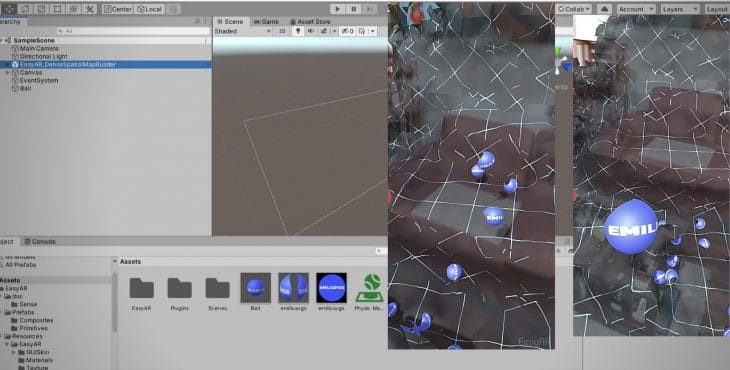
Task: Start Play mode
Action: (x=338, y=9)
